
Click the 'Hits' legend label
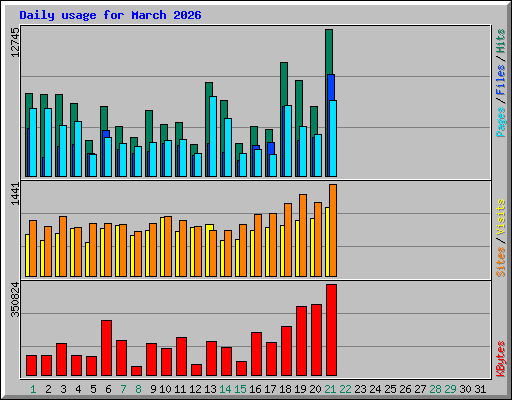pos(500,41)
